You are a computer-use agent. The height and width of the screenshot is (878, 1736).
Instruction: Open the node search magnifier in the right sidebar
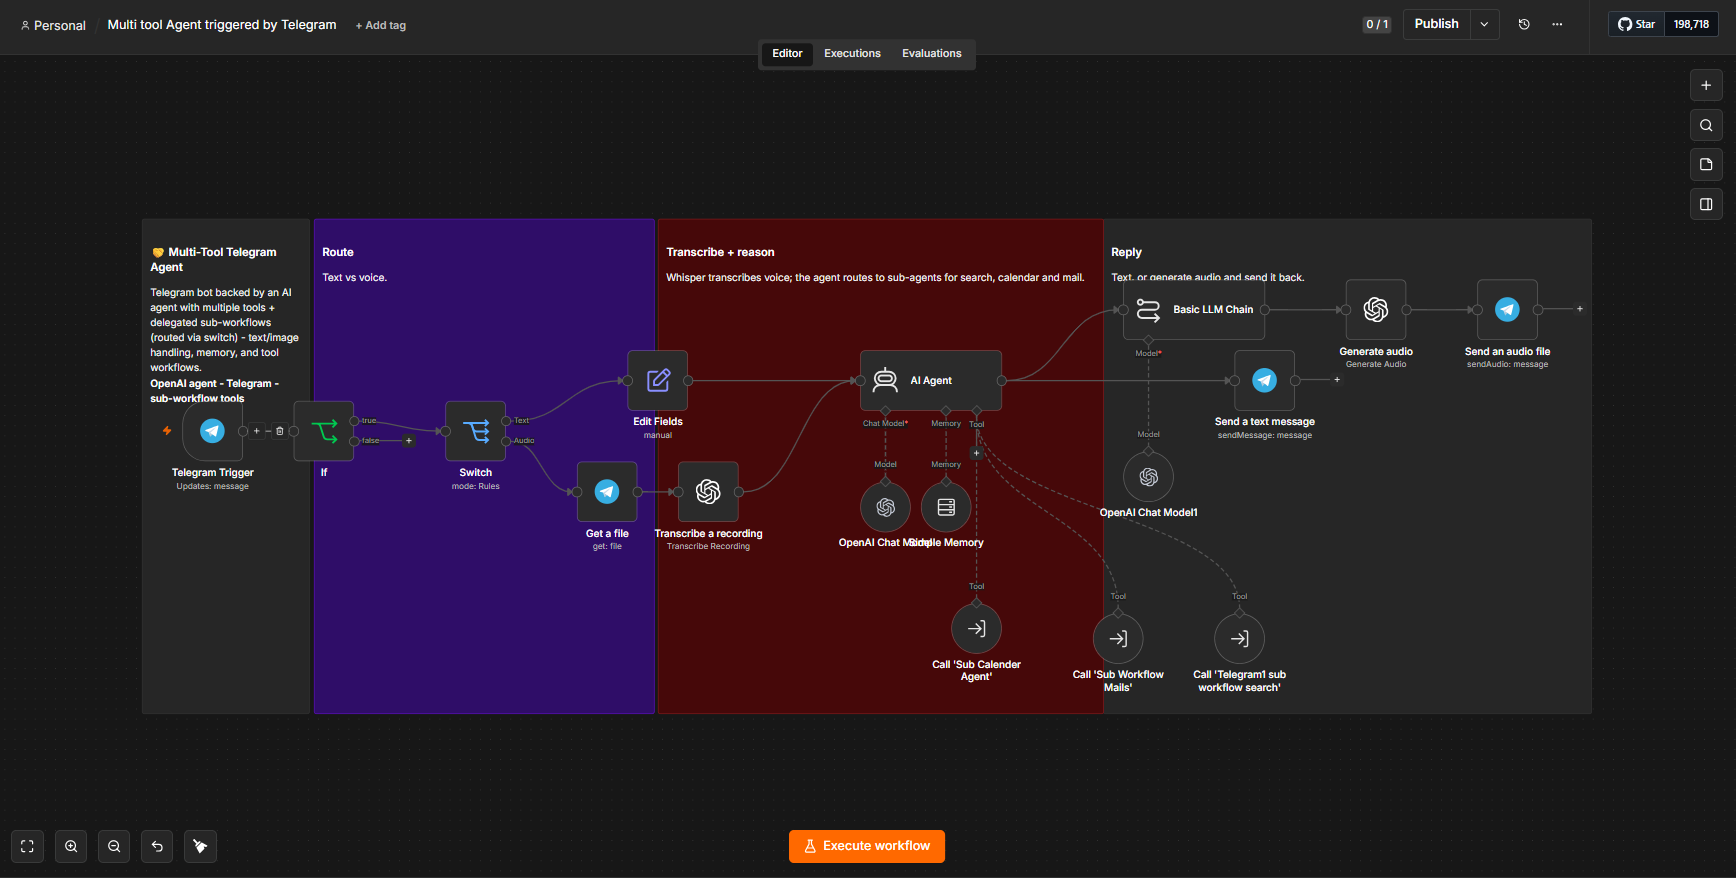point(1706,126)
